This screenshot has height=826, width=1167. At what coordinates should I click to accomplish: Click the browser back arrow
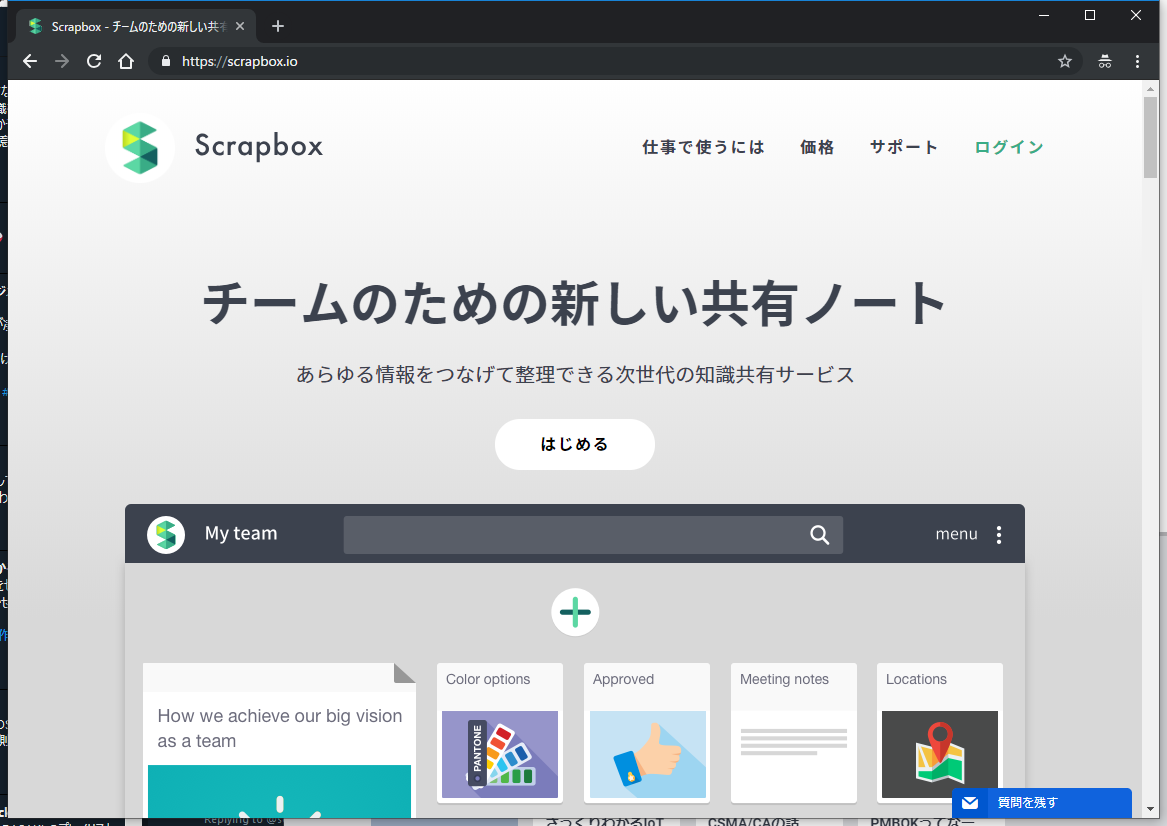click(30, 61)
